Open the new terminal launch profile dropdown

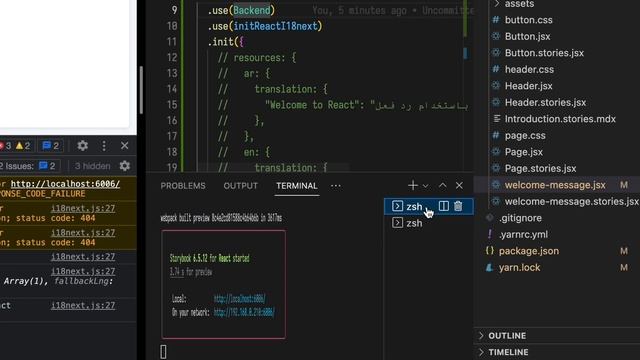[x=425, y=186]
